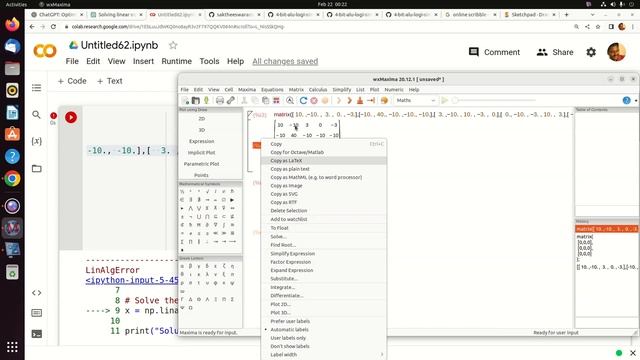Open the Colab table of contents sidebar icon
The height and width of the screenshot is (360, 640).
pos(36,88)
